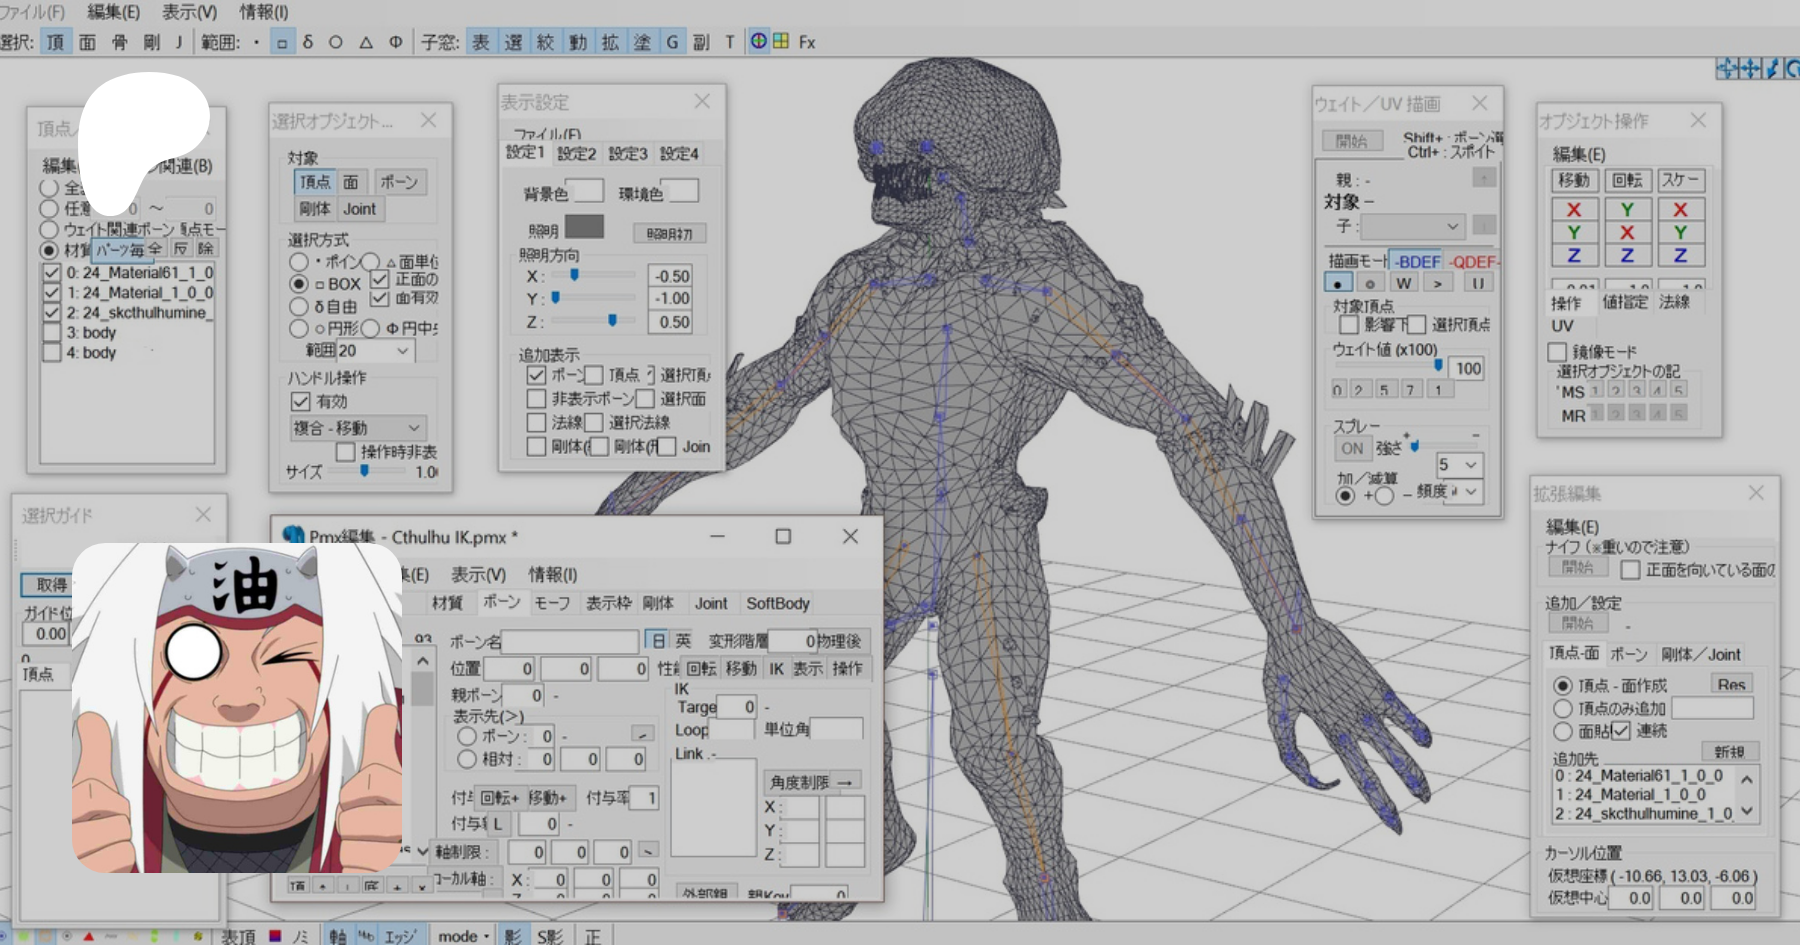Switch to the 設定2 tab
This screenshot has height=945, width=1800.
[x=576, y=153]
